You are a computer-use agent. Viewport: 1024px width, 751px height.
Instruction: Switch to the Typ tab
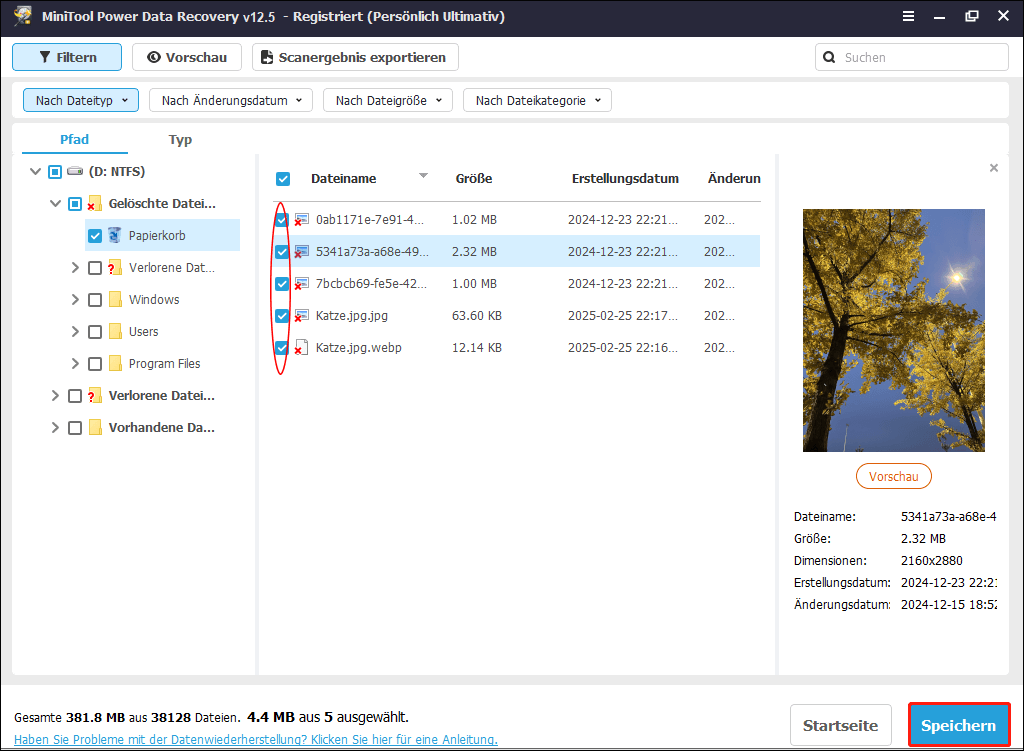180,140
